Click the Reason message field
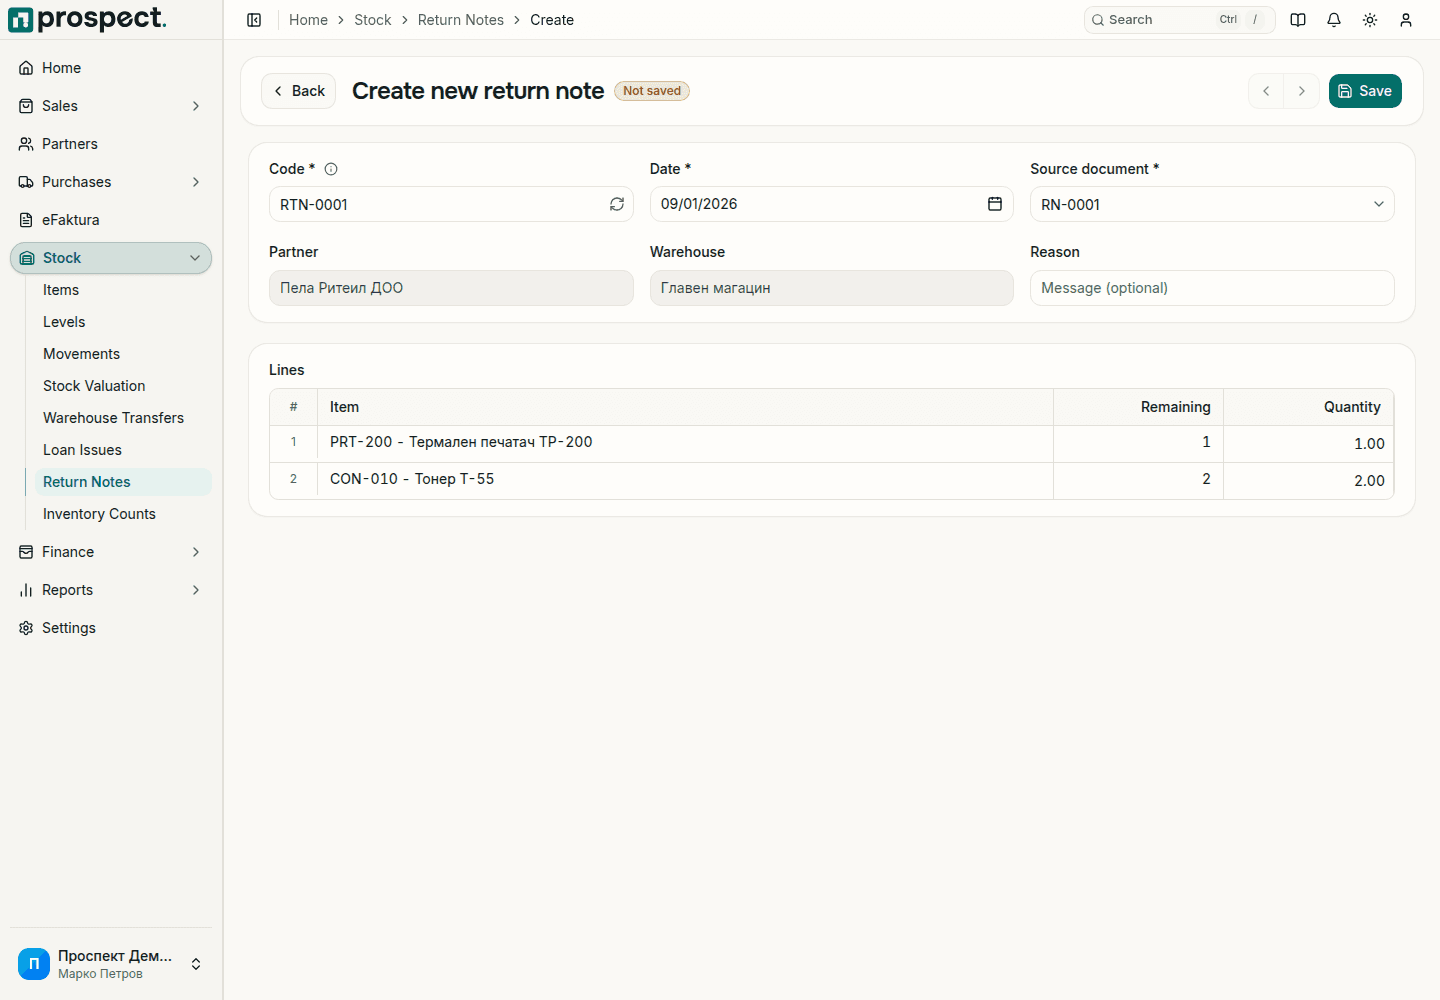This screenshot has width=1440, height=1000. click(x=1212, y=288)
